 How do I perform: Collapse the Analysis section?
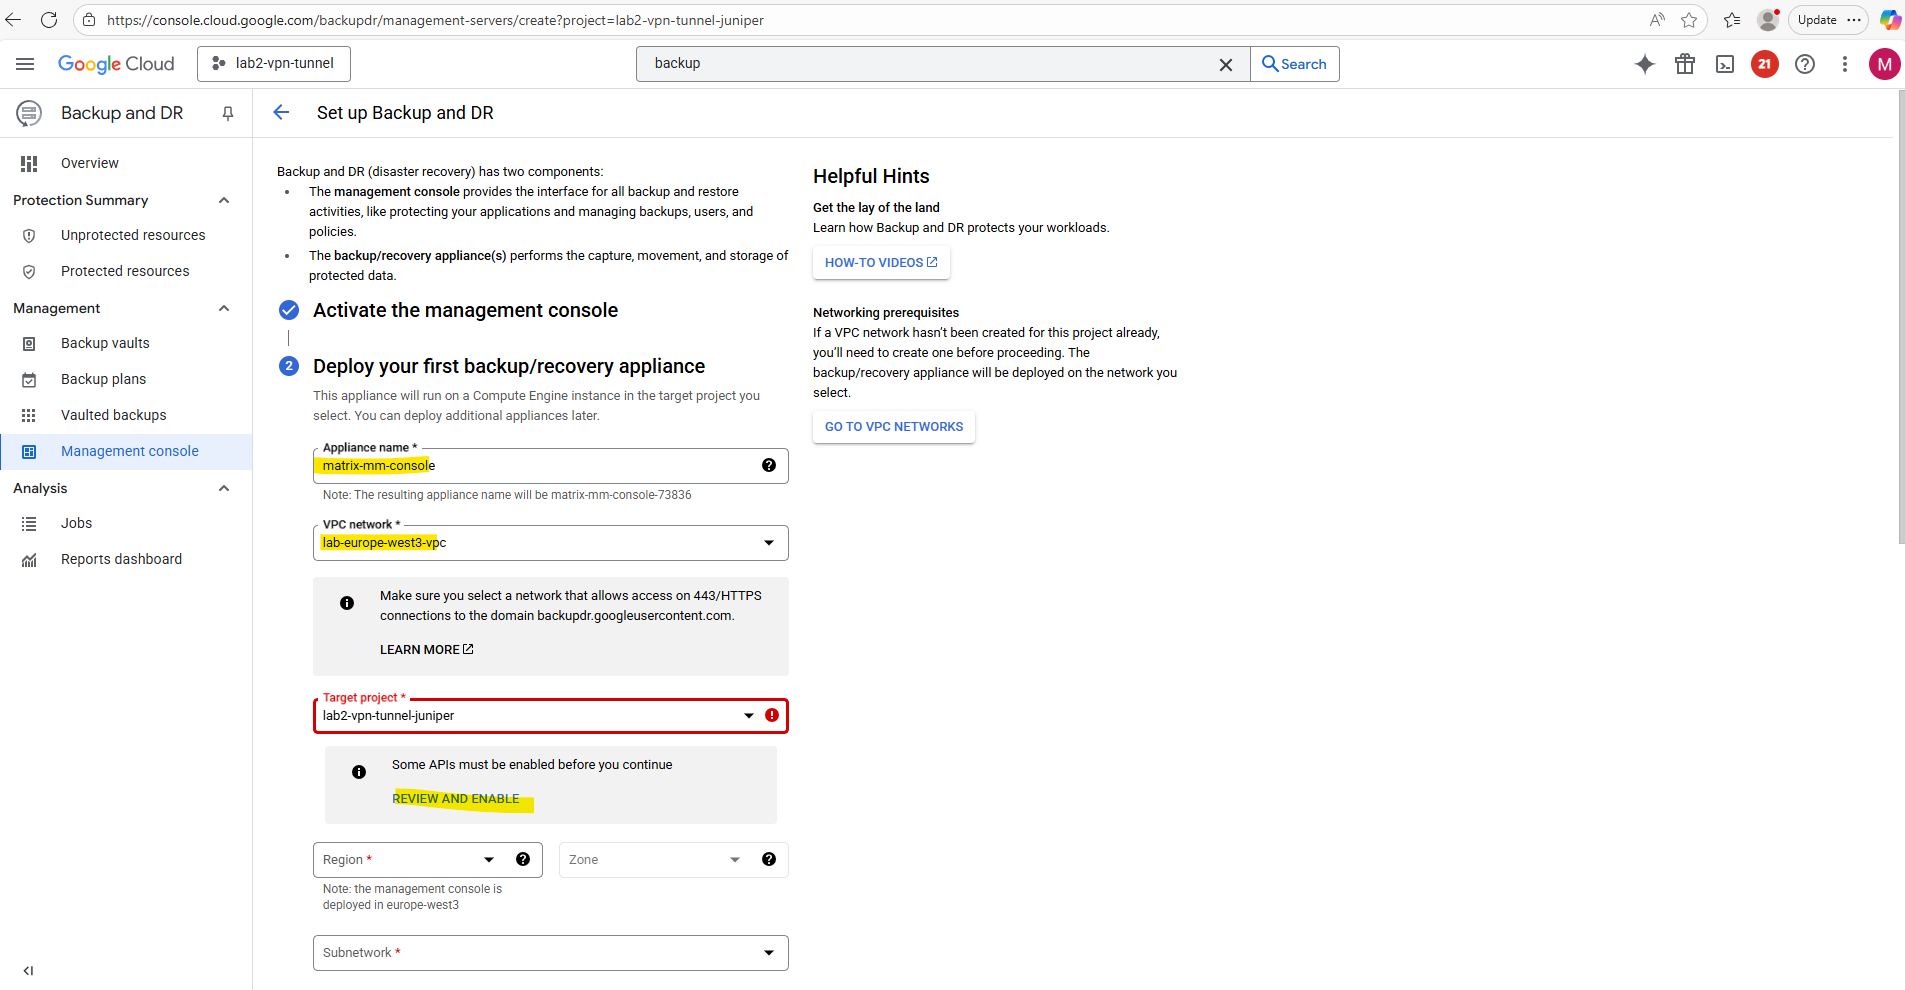tap(224, 488)
